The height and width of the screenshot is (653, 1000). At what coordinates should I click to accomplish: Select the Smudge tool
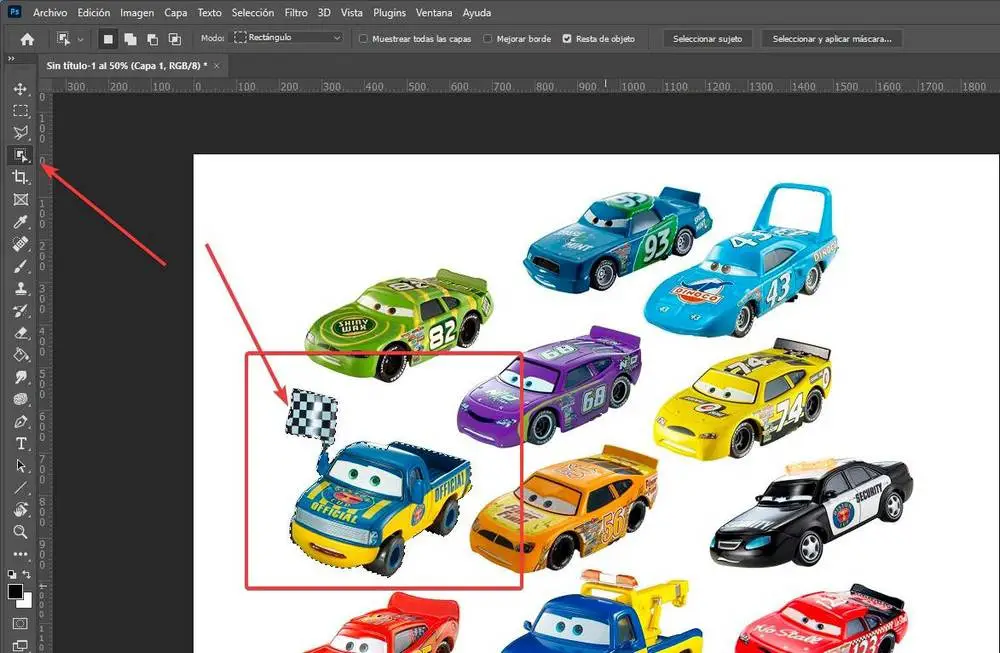(x=20, y=378)
